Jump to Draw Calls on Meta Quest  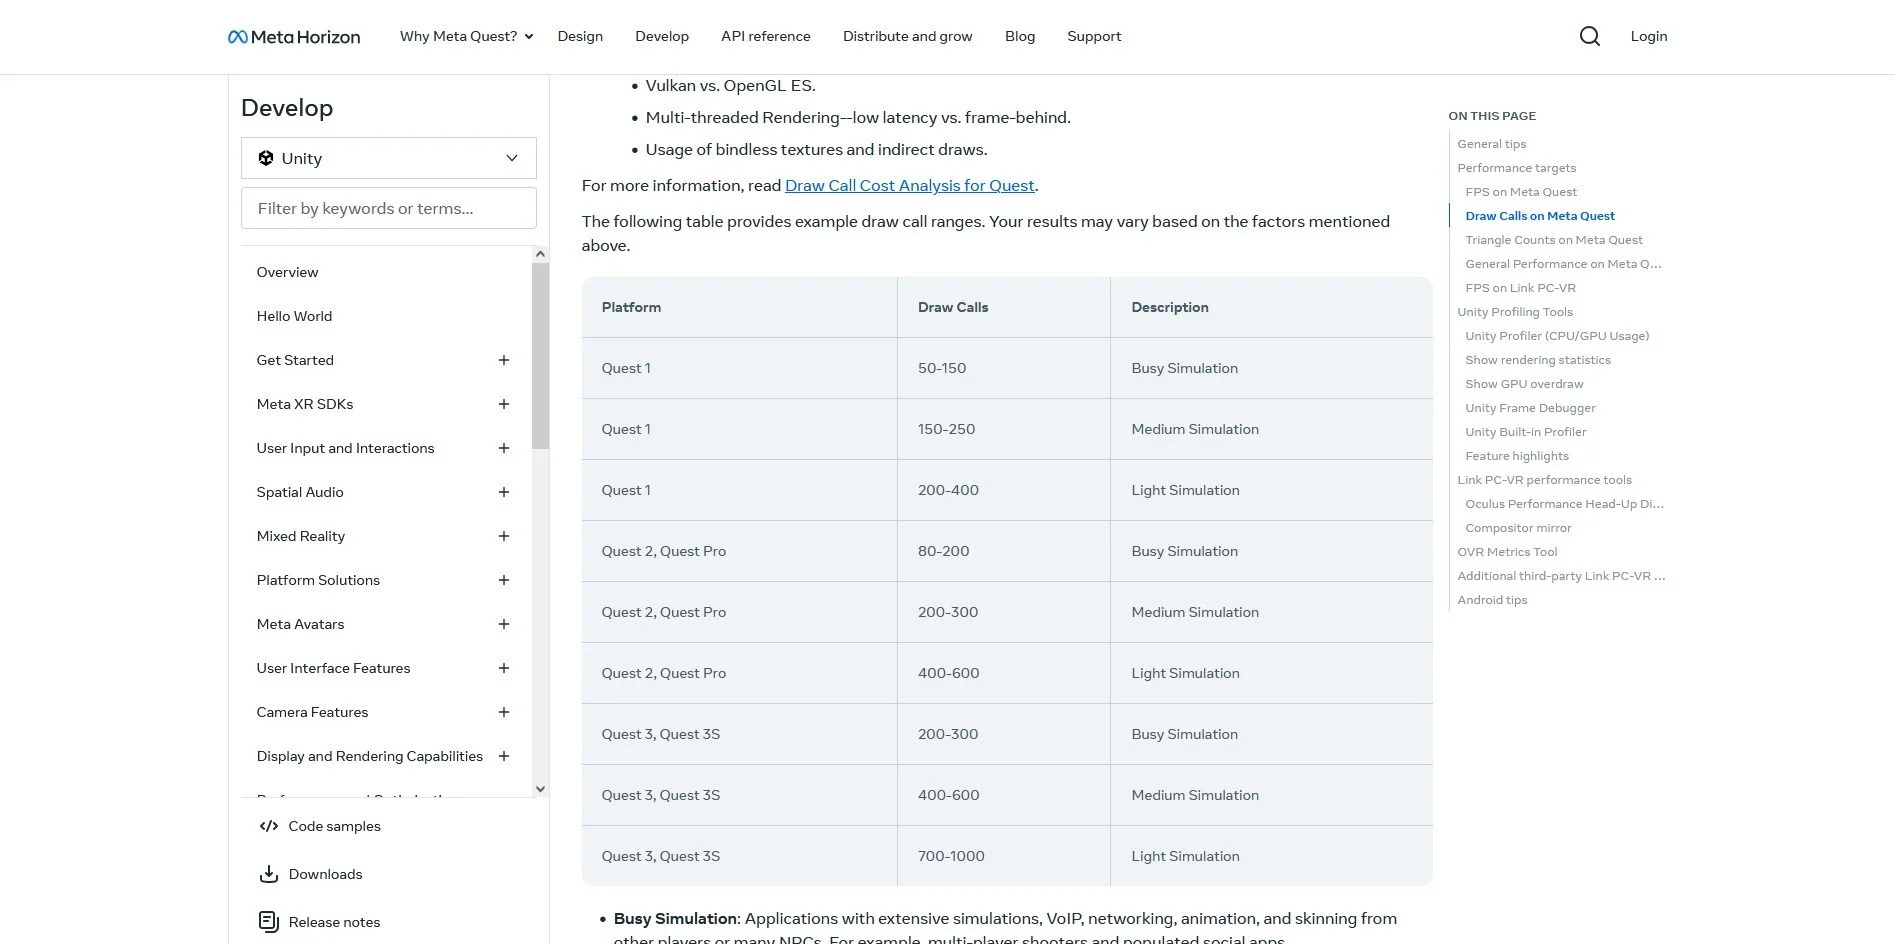[1540, 216]
